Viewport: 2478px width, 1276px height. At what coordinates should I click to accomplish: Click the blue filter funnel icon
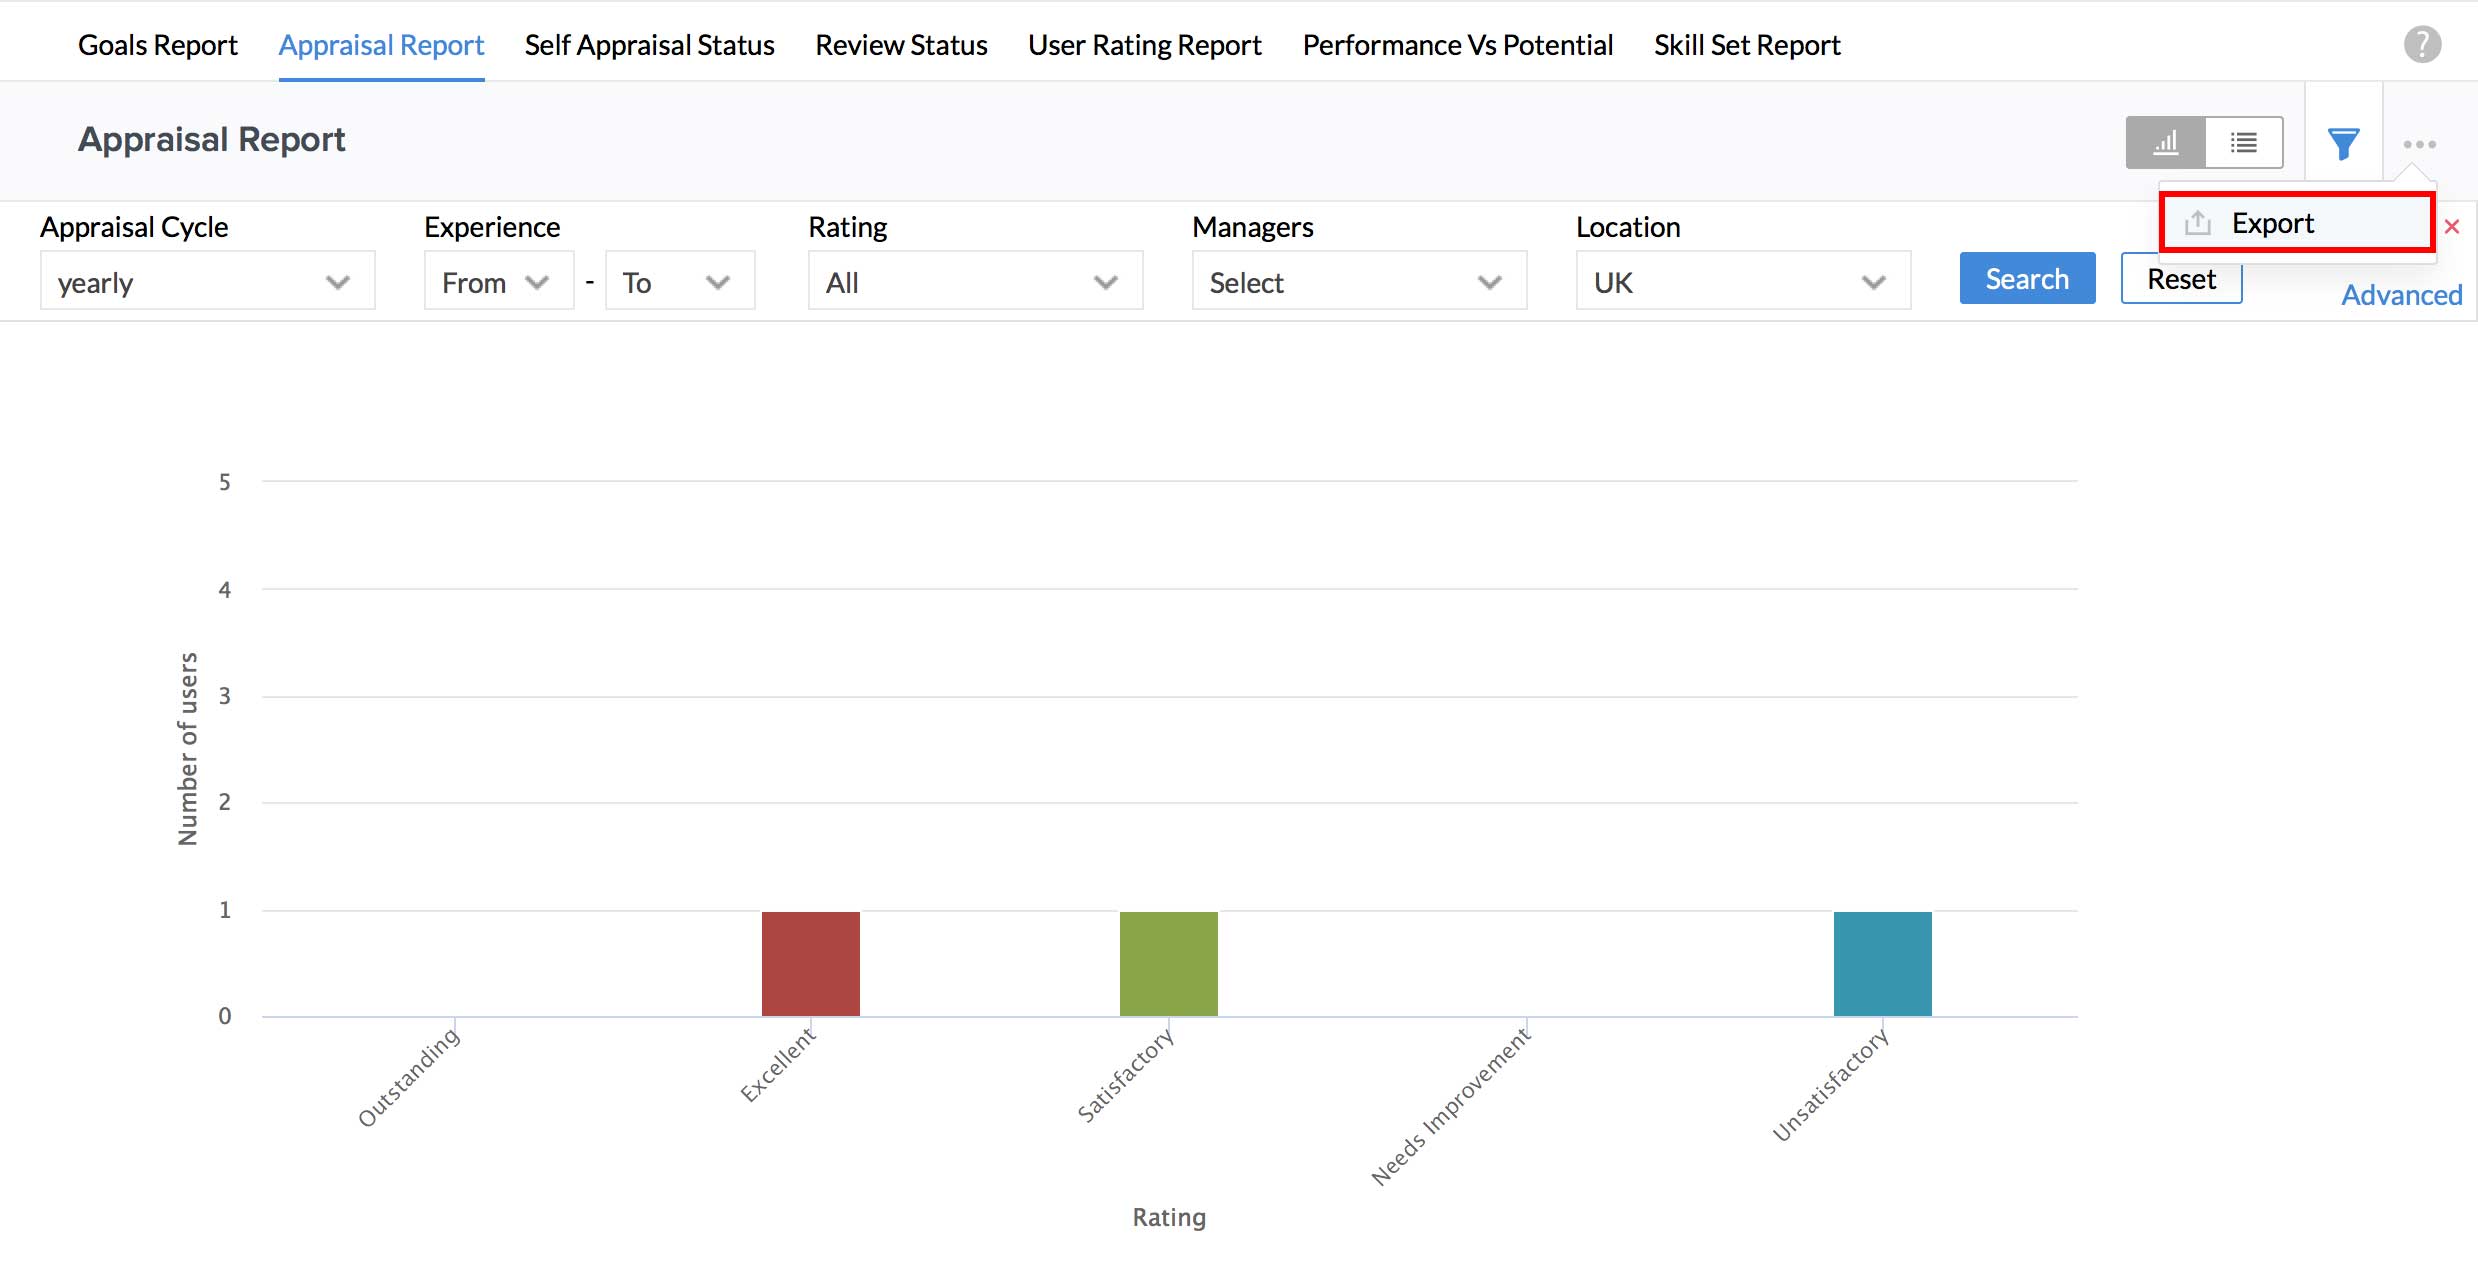click(2343, 144)
